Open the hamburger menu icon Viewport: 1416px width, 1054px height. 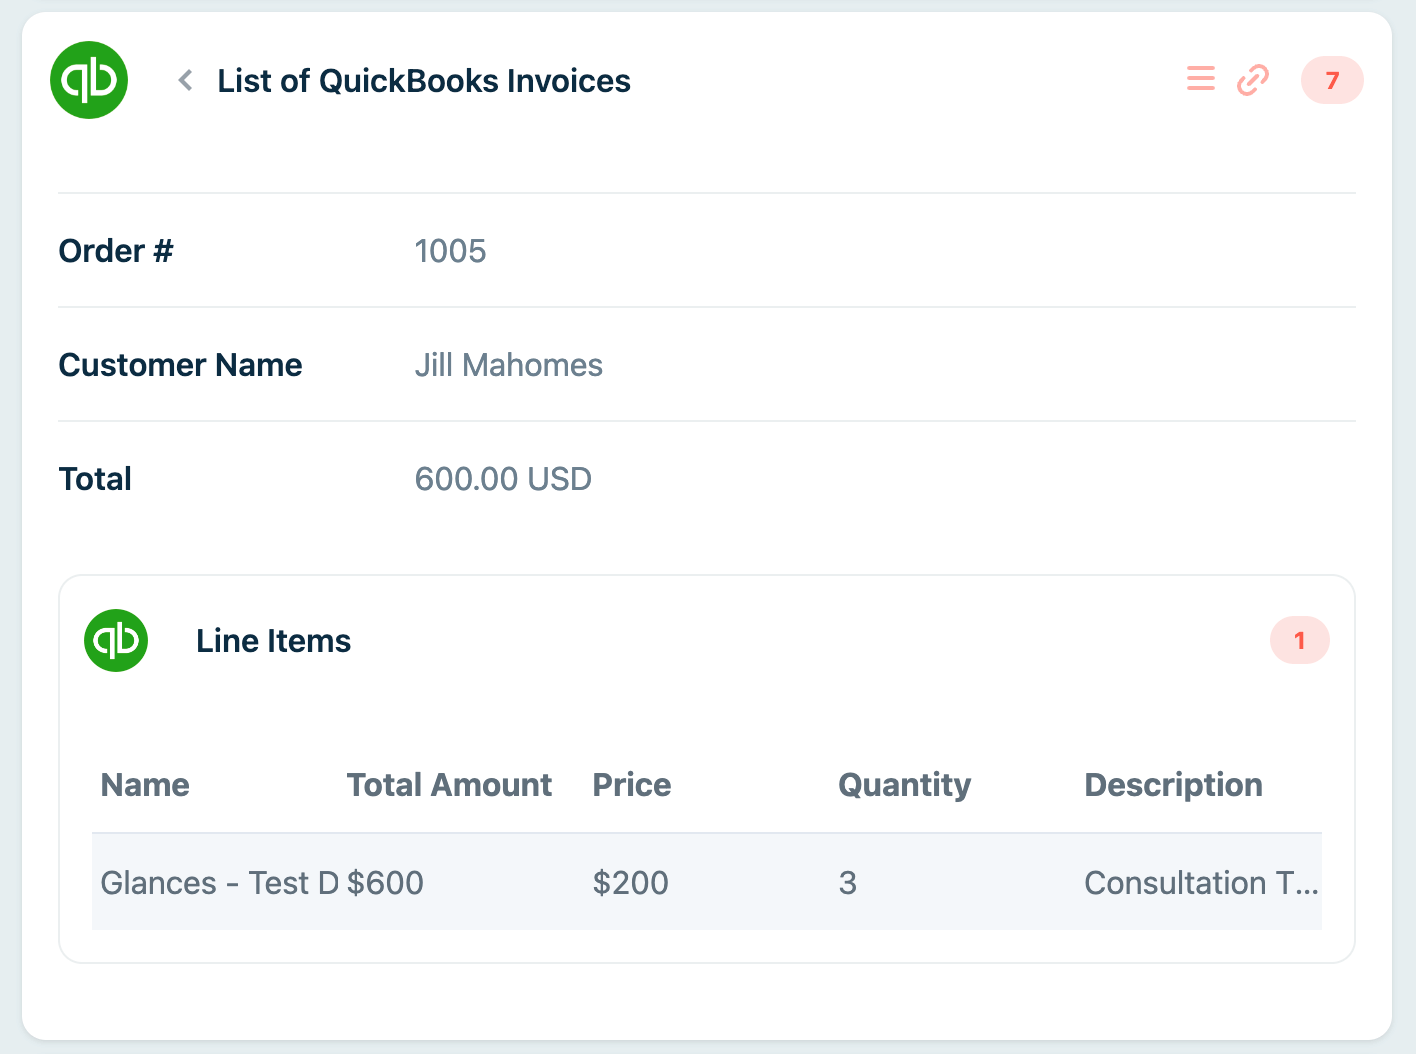click(x=1200, y=79)
